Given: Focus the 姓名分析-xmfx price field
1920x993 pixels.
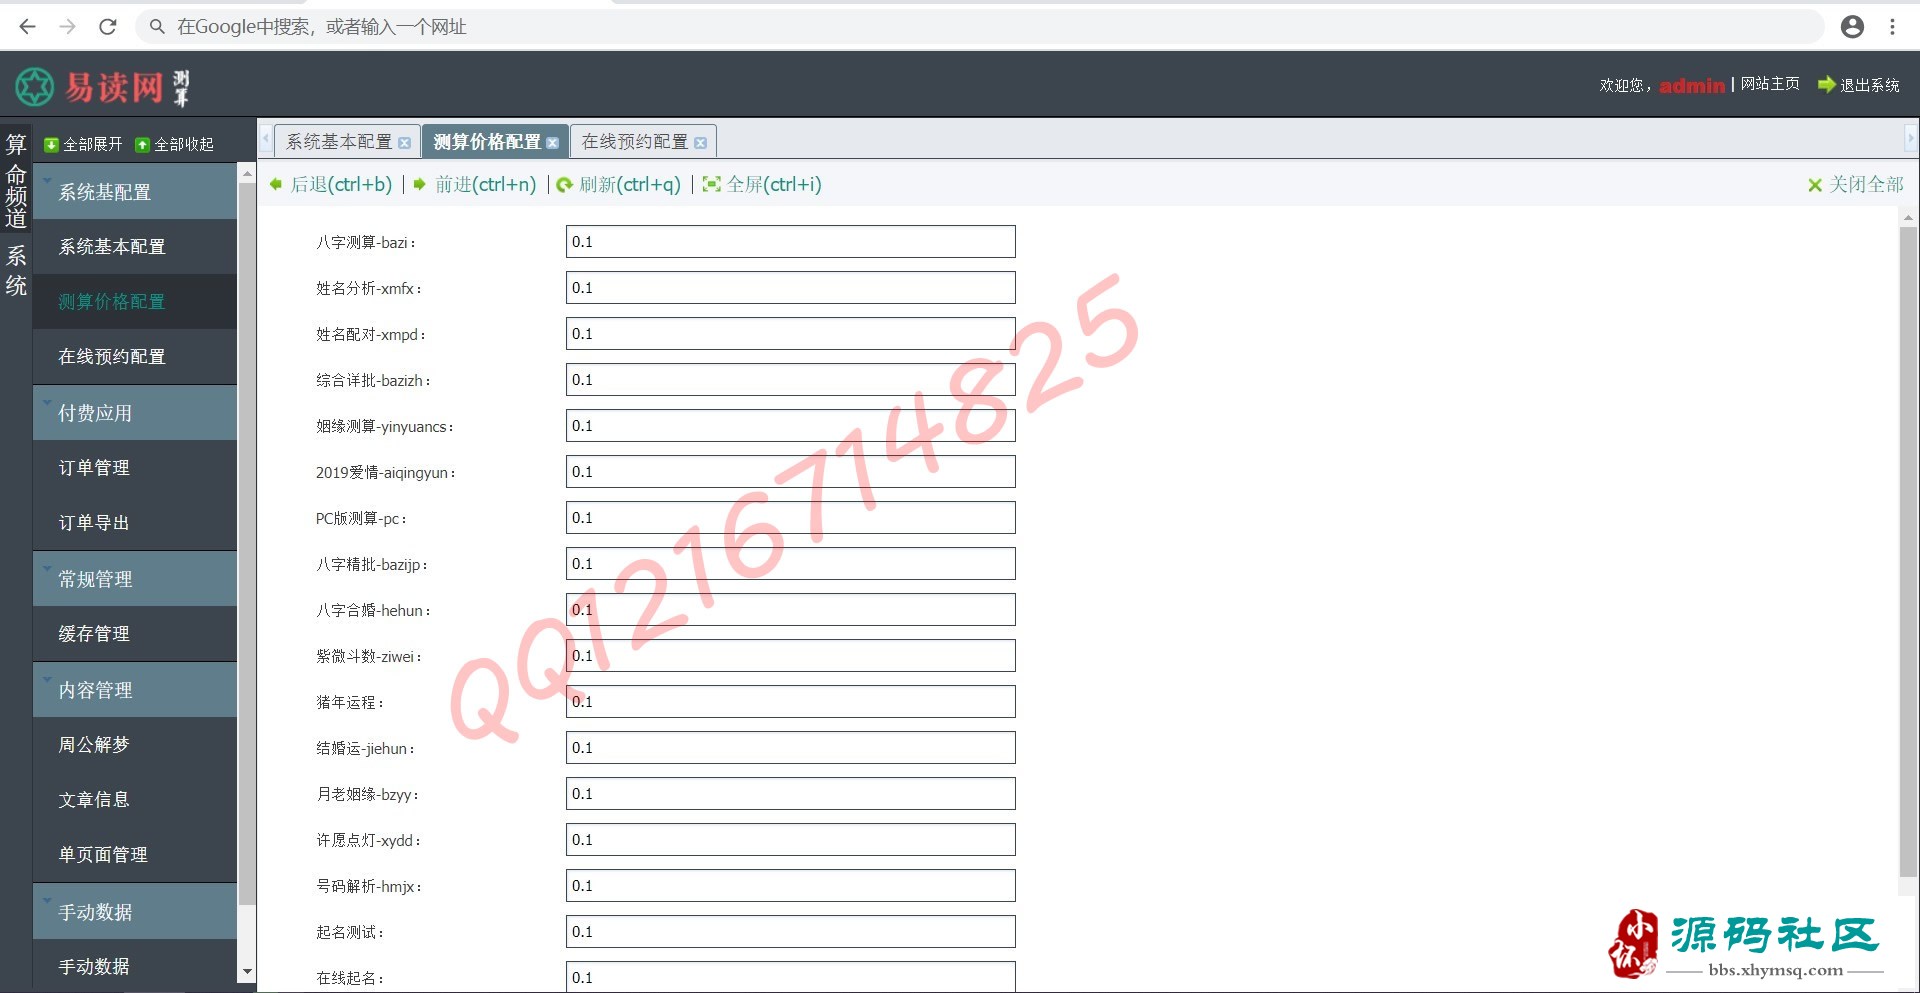Looking at the screenshot, I should (x=790, y=288).
